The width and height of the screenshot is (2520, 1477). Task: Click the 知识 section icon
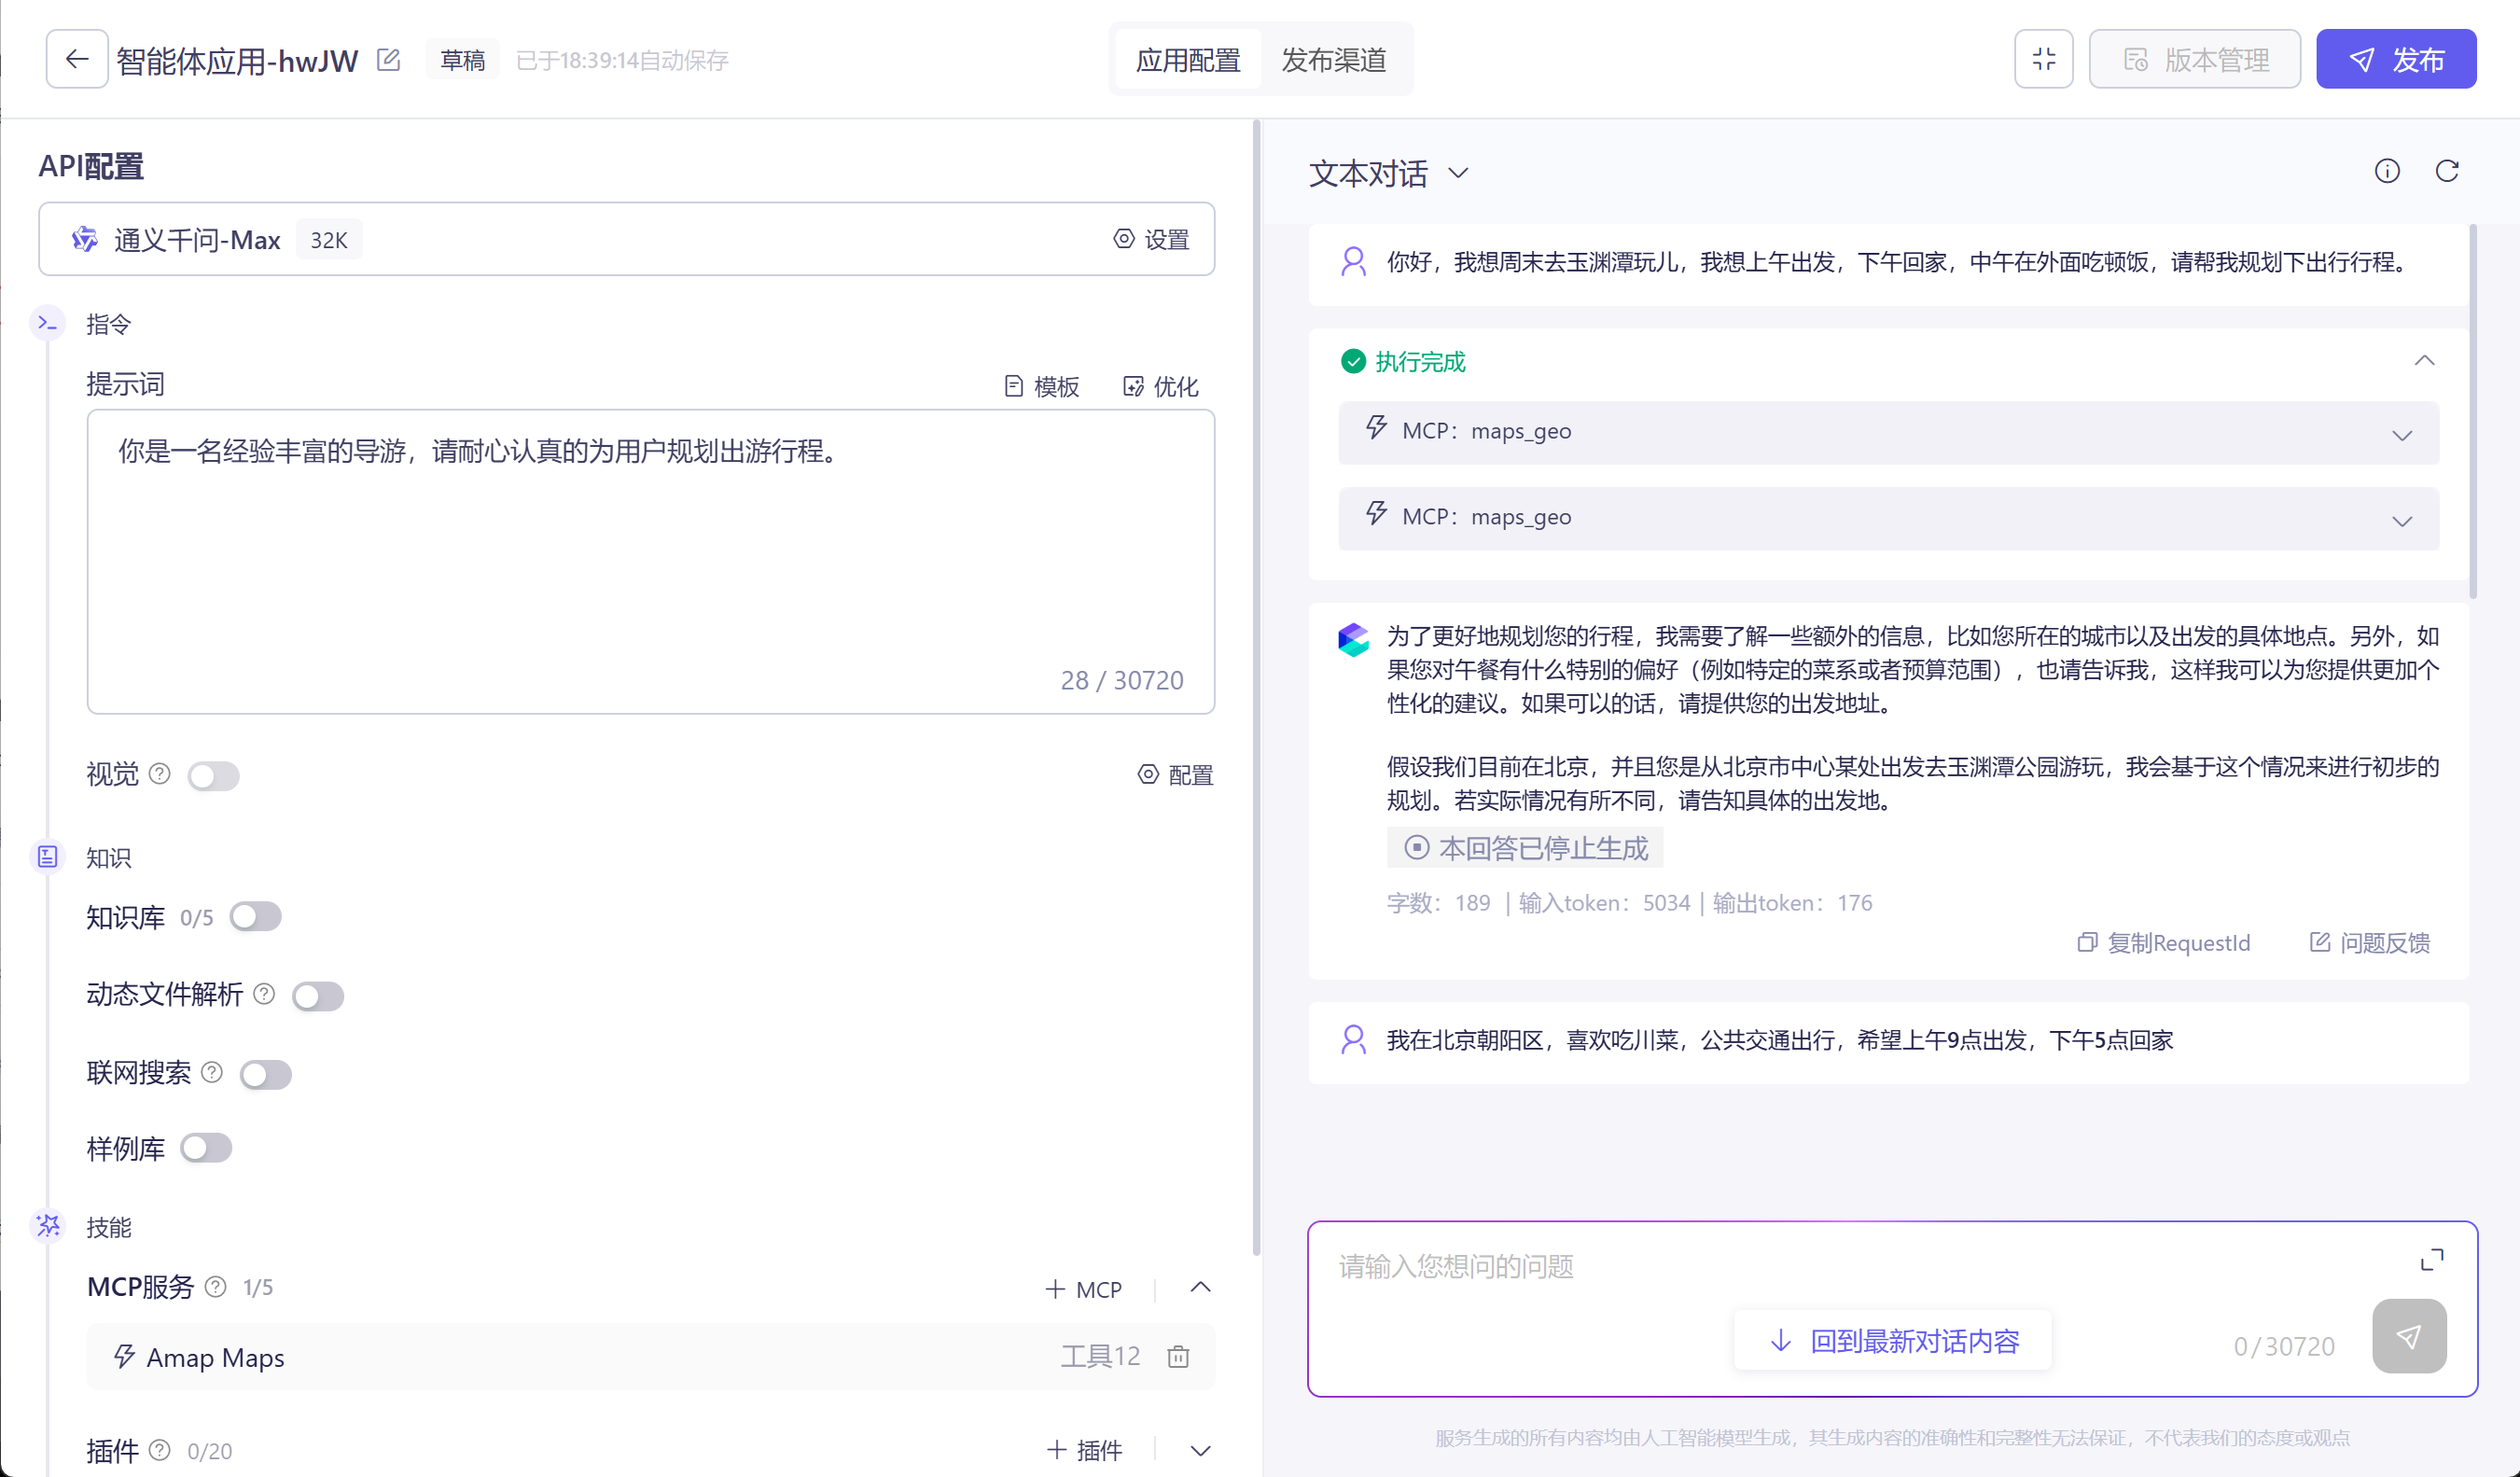[47, 856]
